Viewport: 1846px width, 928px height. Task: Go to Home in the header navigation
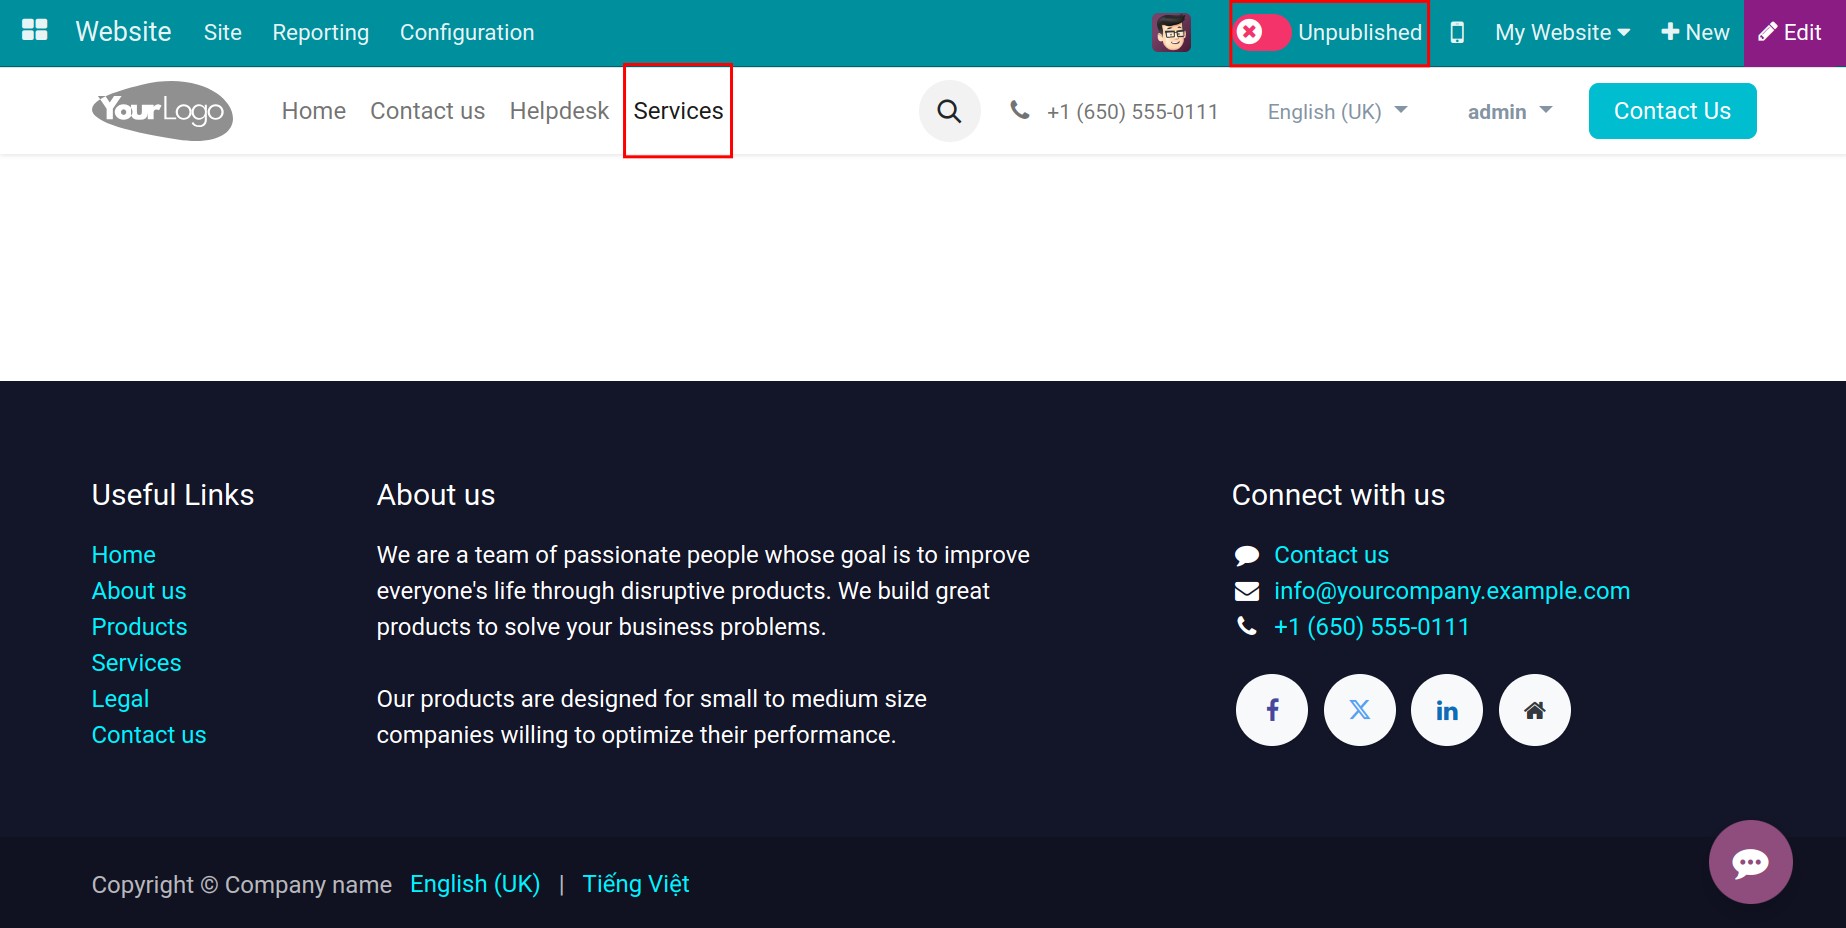coord(314,111)
